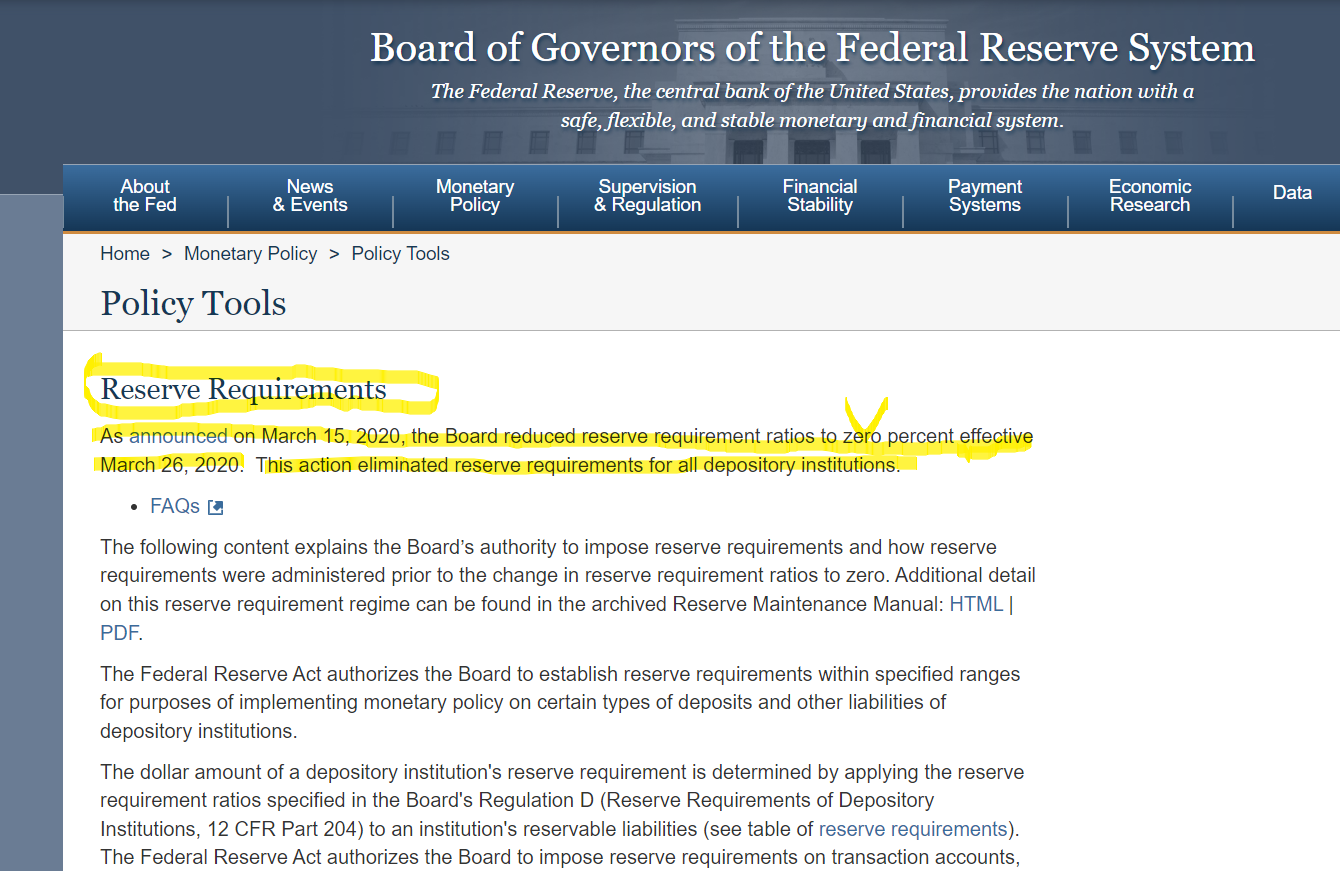Click the paragraph starting 'The following content explains'
The height and width of the screenshot is (871, 1340).
click(568, 590)
